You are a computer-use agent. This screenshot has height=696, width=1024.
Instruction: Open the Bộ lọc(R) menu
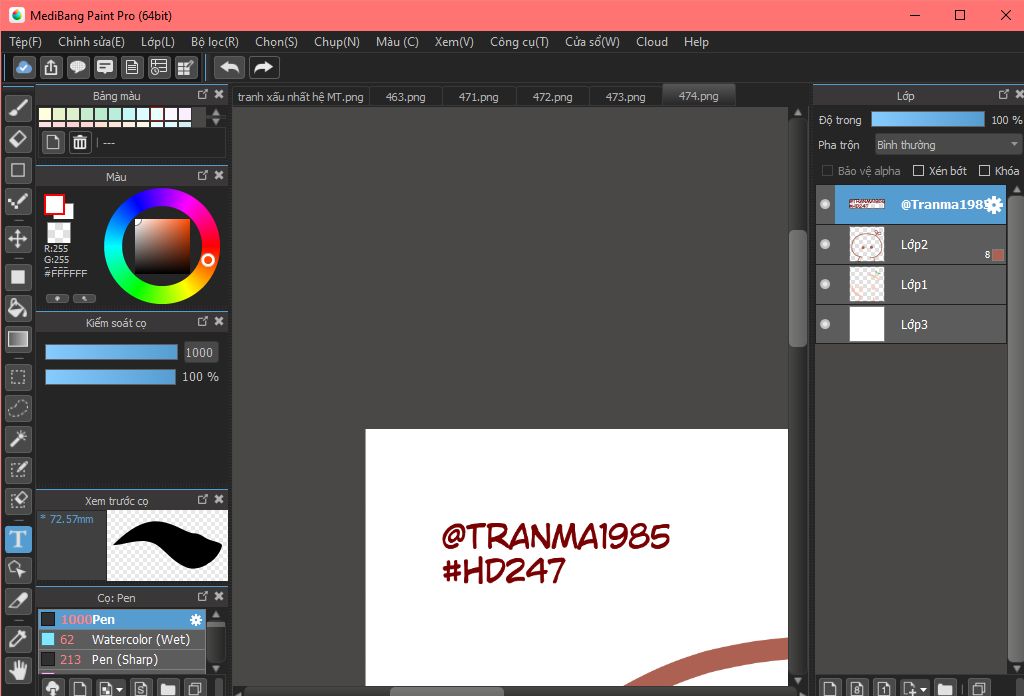(x=215, y=42)
